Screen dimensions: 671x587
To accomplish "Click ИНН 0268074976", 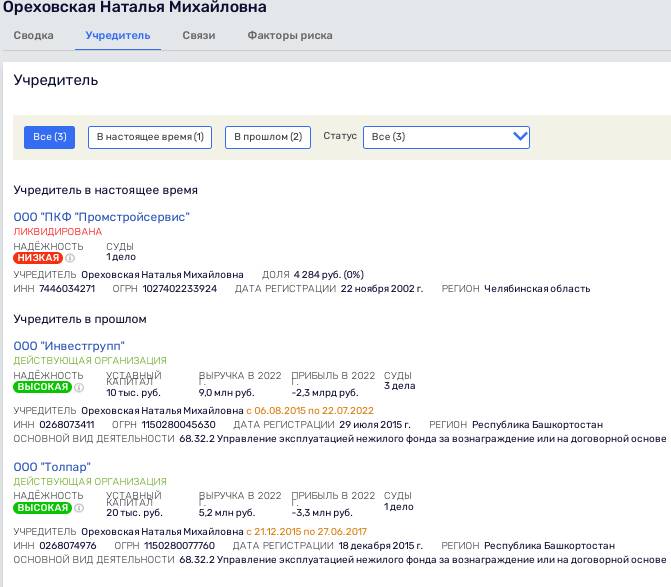I will pos(68,546).
